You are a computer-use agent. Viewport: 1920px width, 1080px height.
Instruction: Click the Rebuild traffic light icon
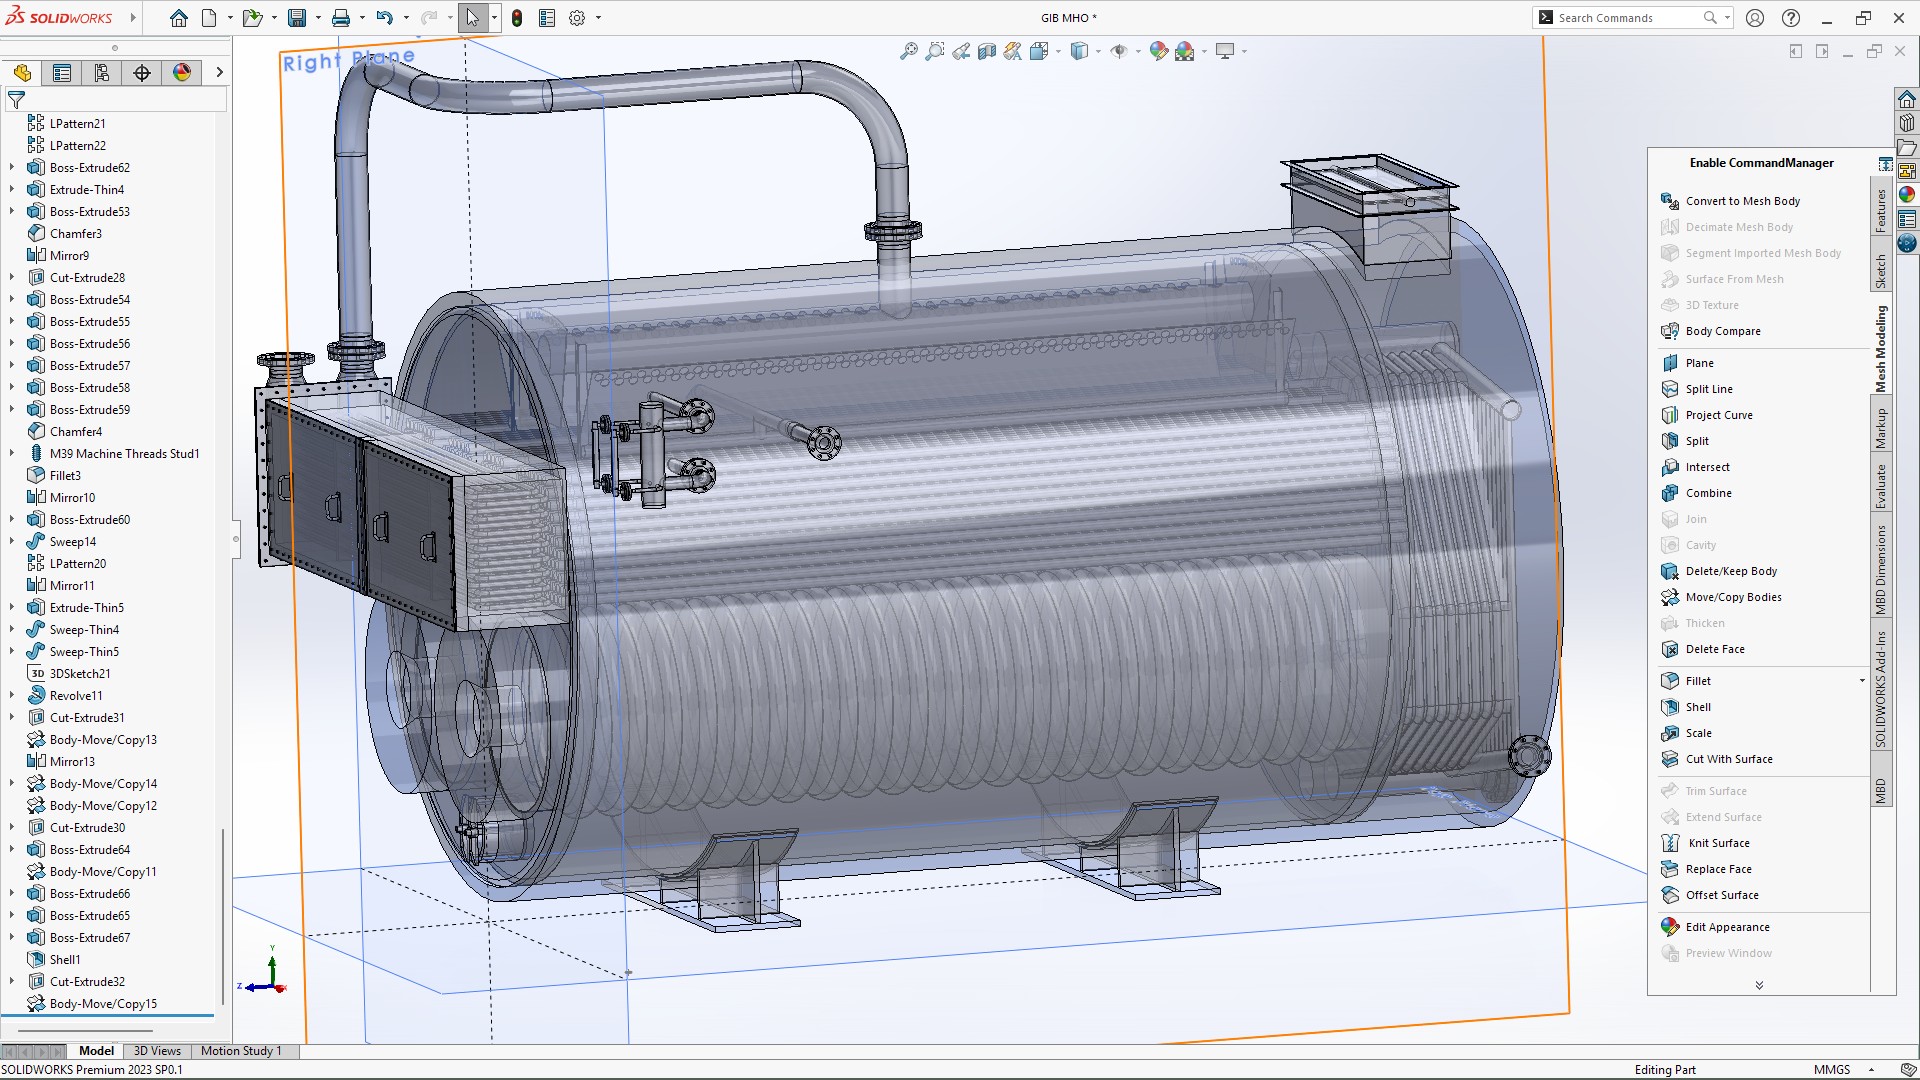517,18
